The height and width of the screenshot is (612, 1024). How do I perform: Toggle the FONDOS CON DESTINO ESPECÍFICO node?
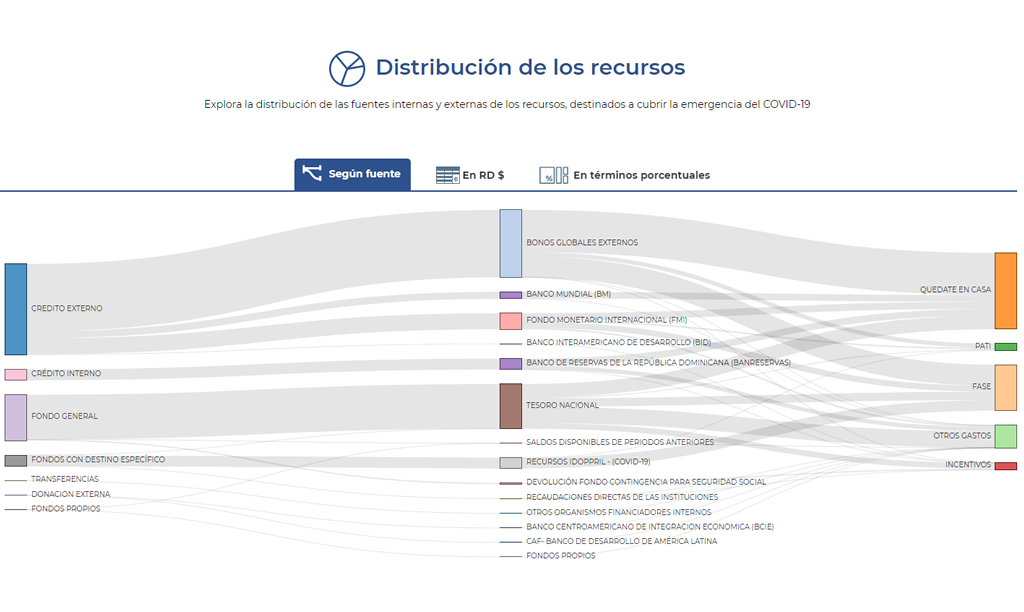coord(14,459)
